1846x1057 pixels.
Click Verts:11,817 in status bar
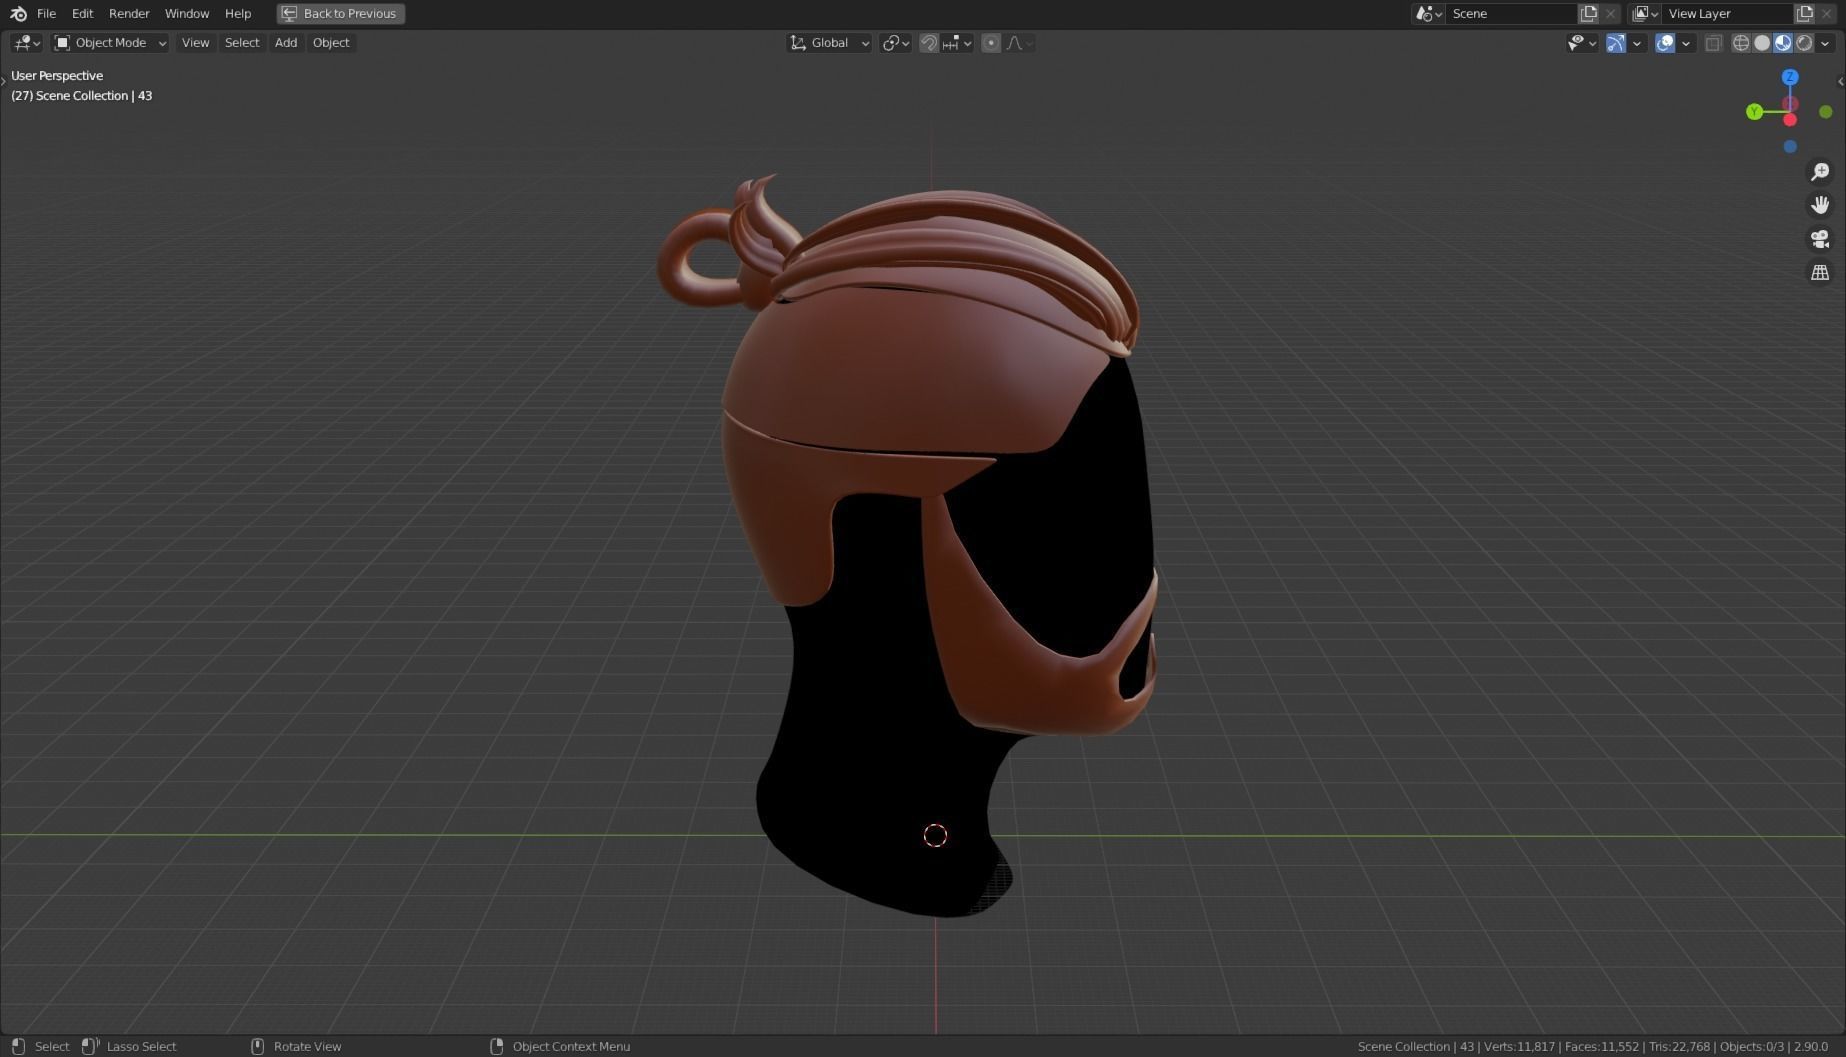(x=1519, y=1046)
